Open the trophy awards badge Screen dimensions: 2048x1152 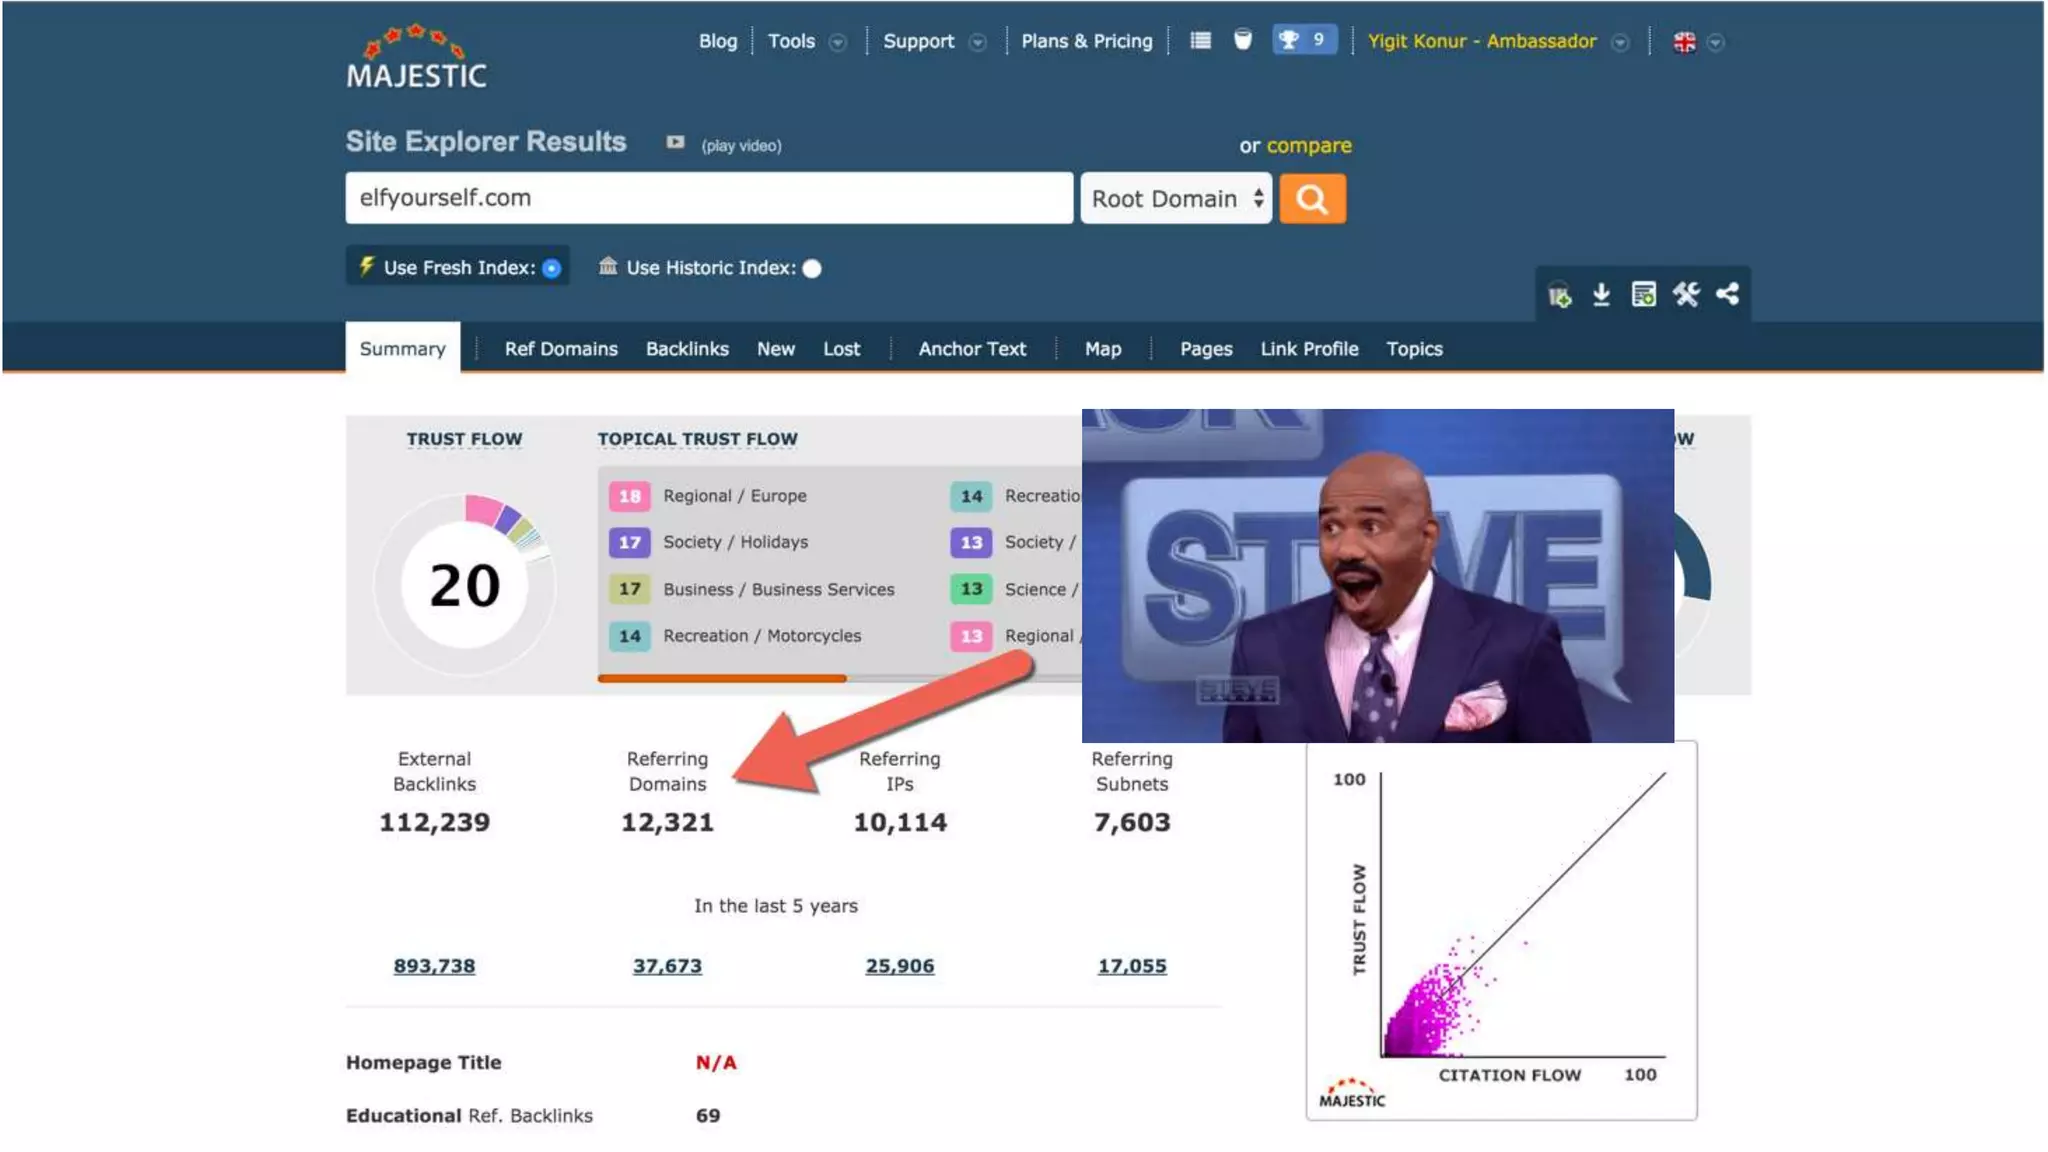coord(1303,40)
